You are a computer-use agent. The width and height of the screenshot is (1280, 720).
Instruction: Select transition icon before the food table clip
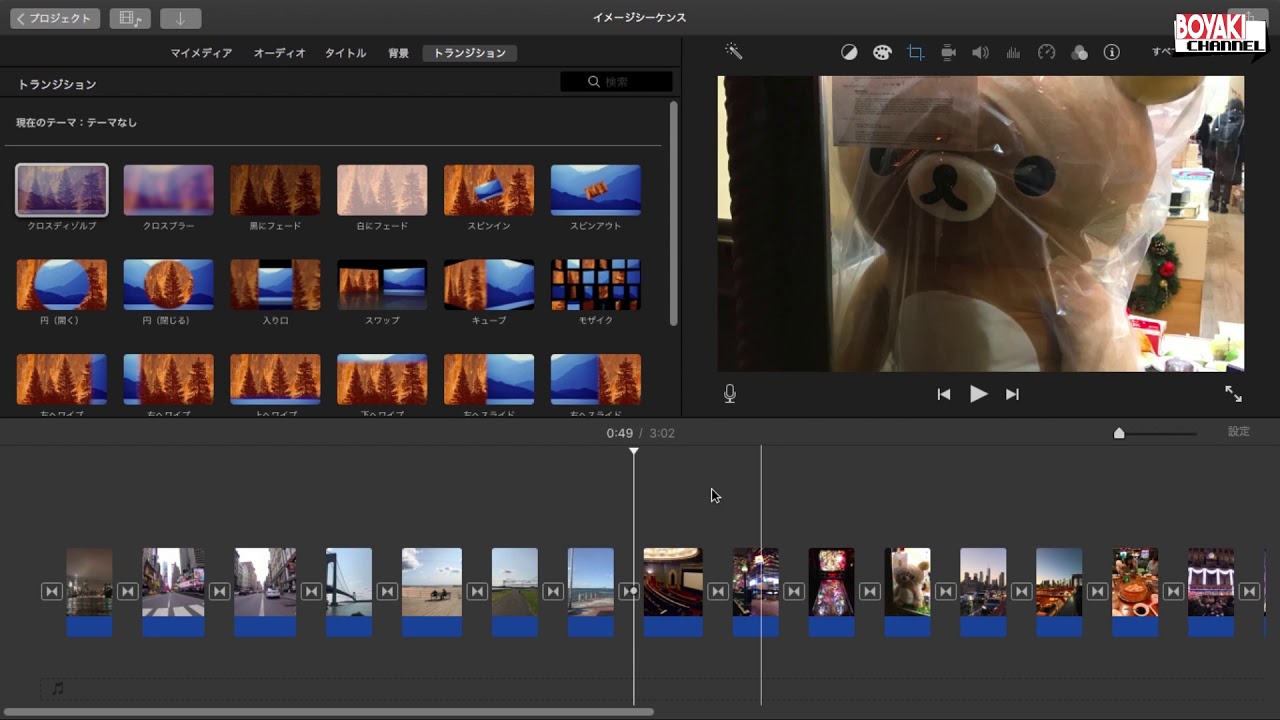[1097, 591]
